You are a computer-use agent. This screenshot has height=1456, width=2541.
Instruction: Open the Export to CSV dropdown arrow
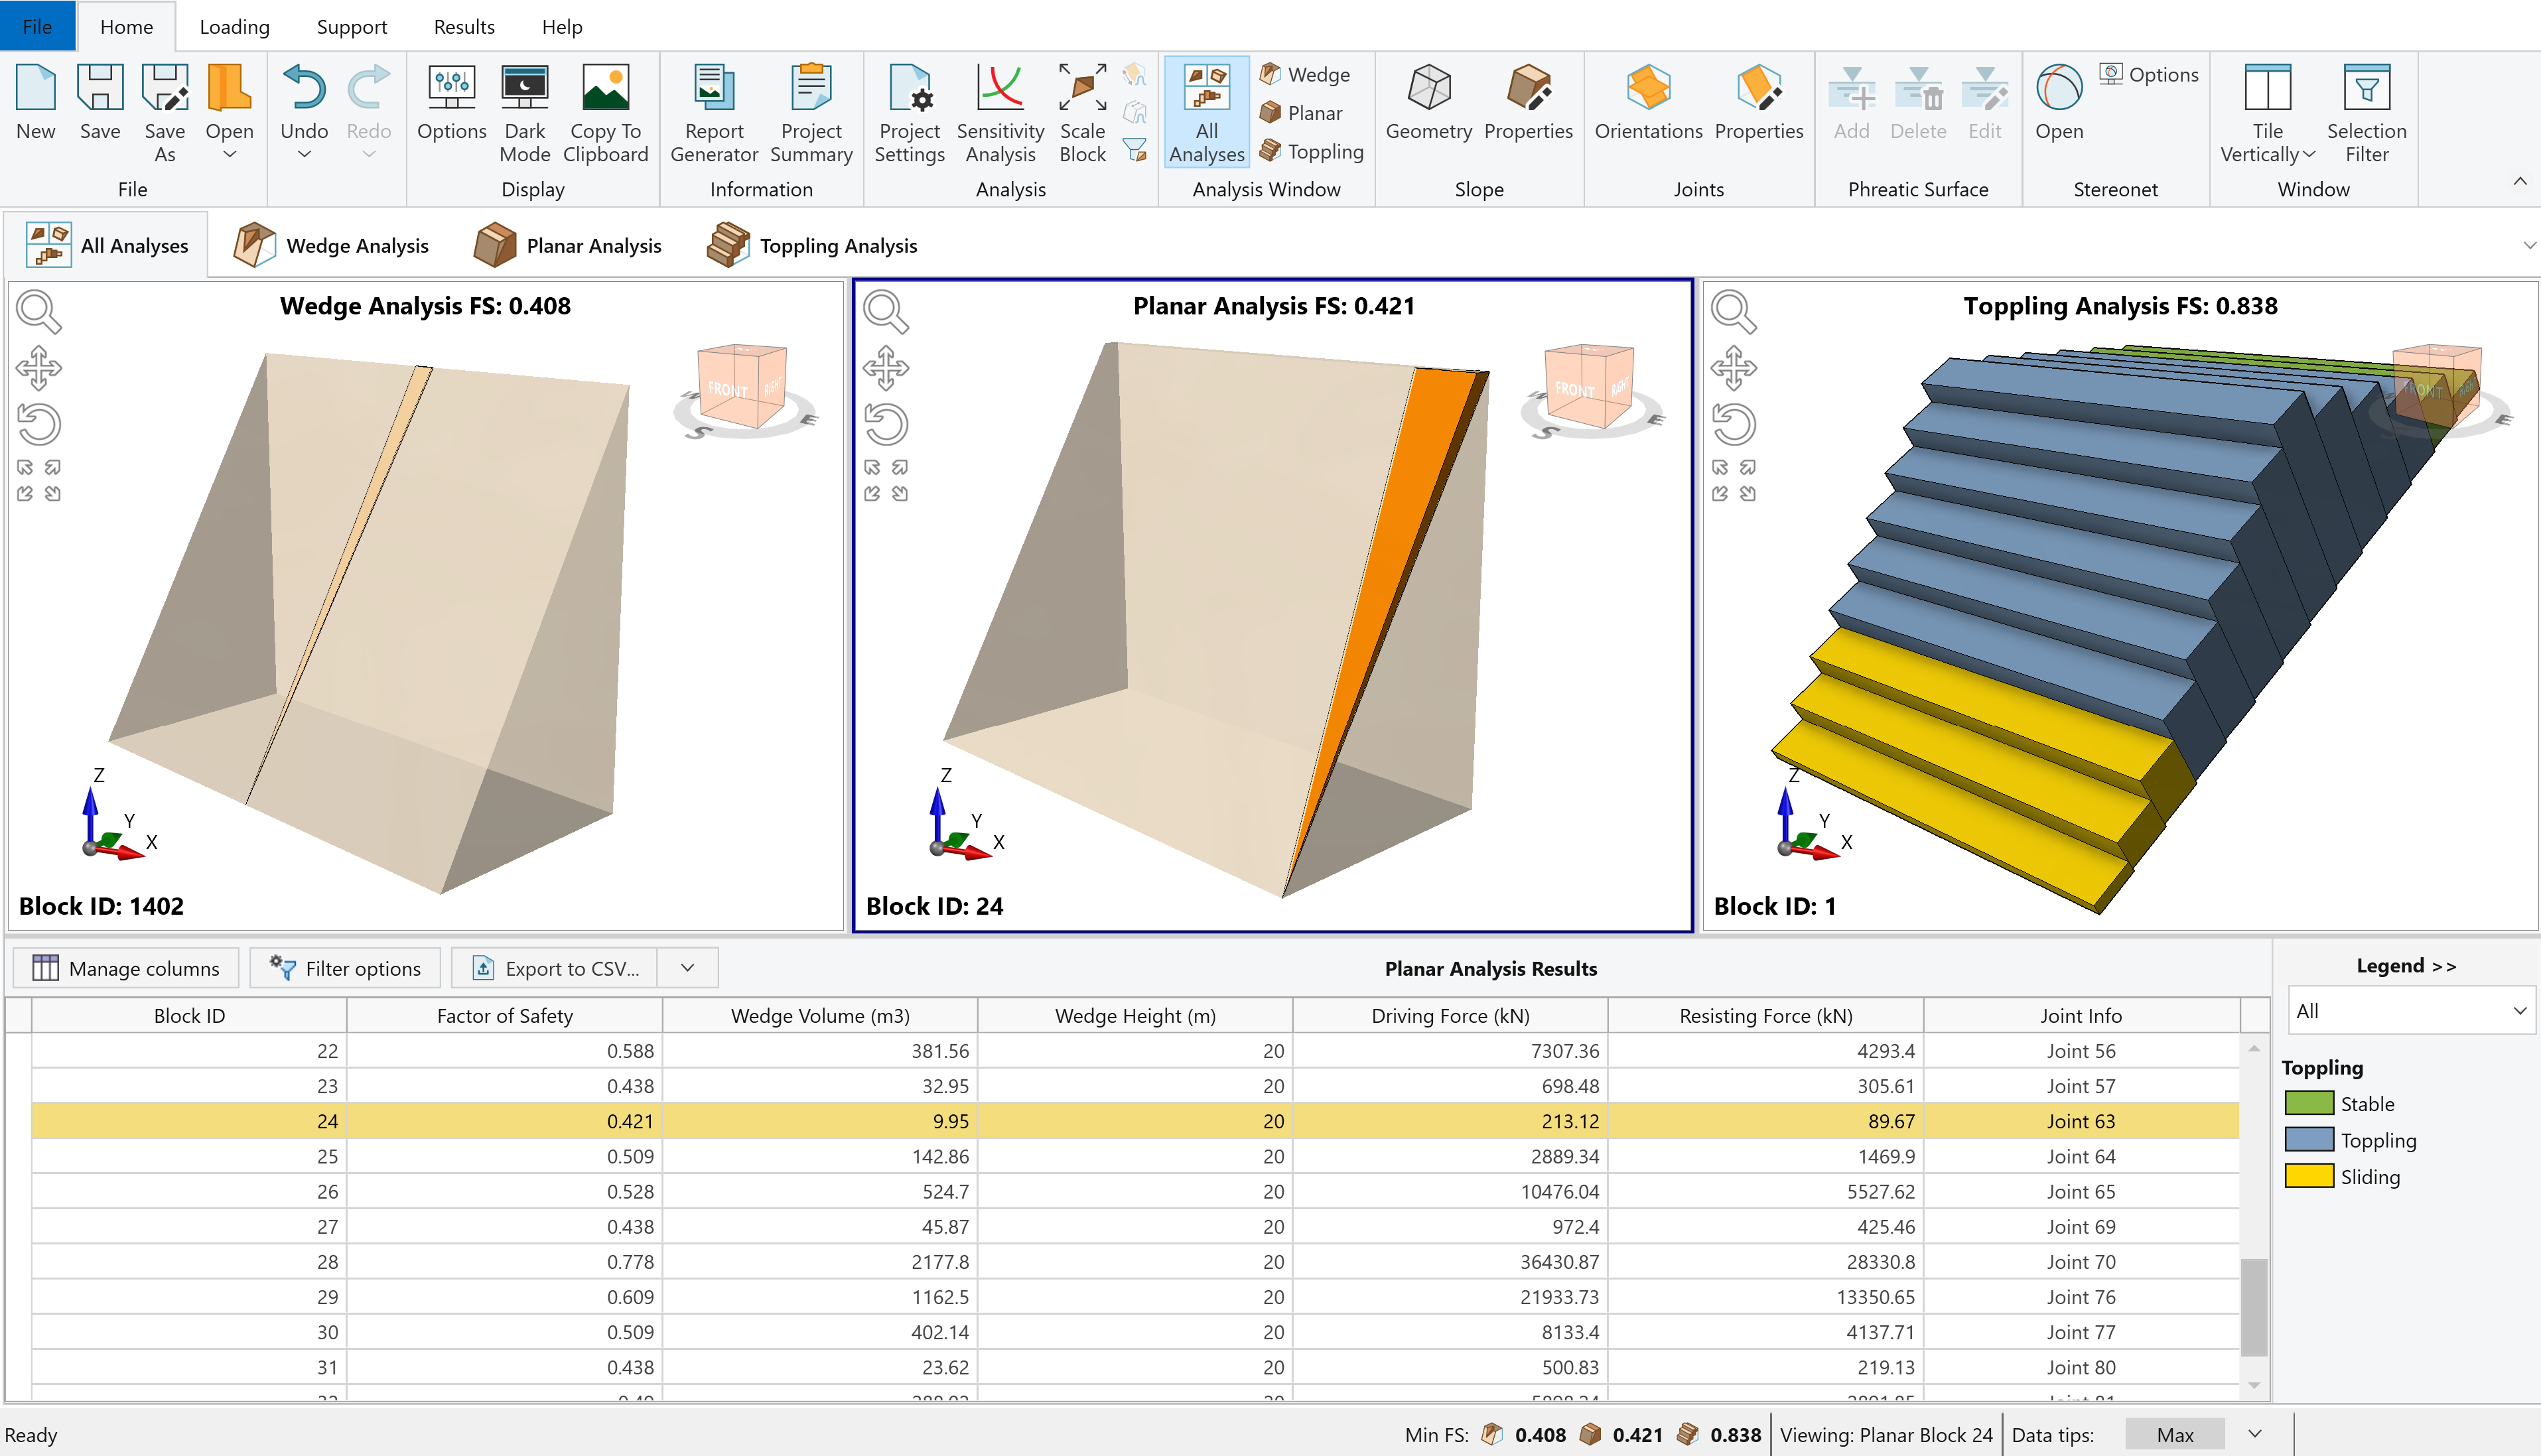[x=688, y=968]
